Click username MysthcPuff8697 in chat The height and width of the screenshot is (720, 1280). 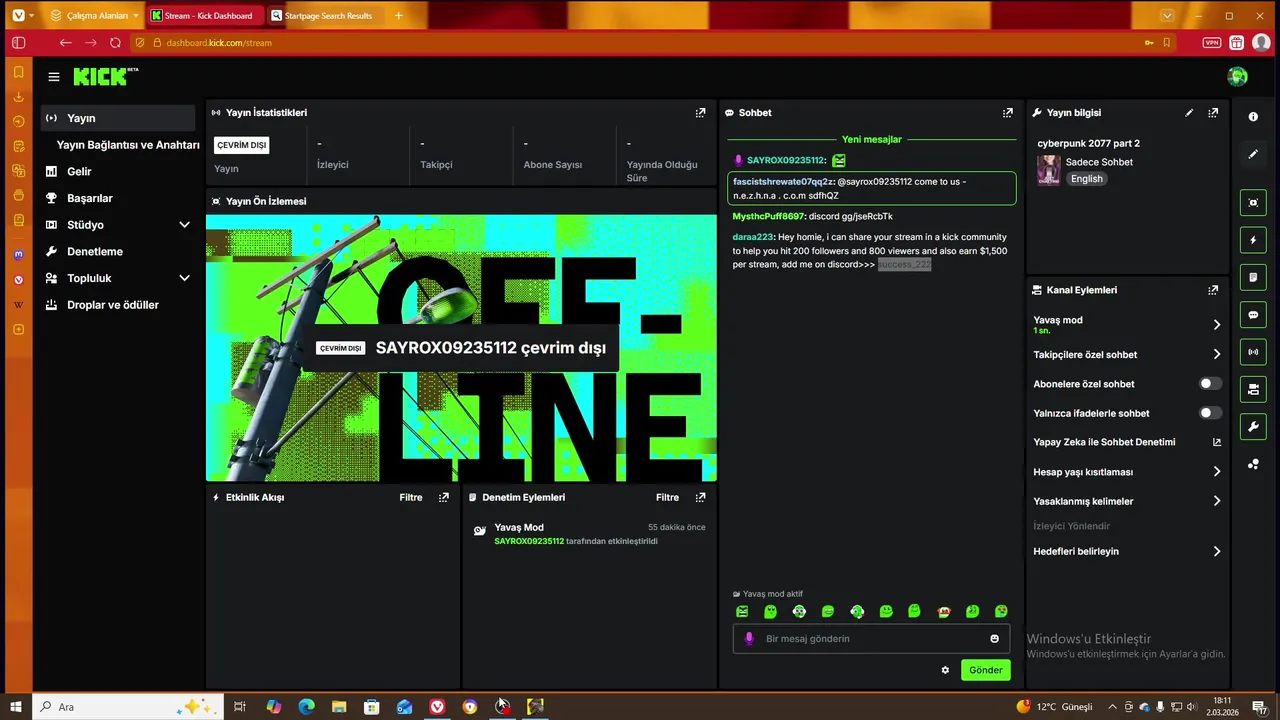(x=768, y=216)
